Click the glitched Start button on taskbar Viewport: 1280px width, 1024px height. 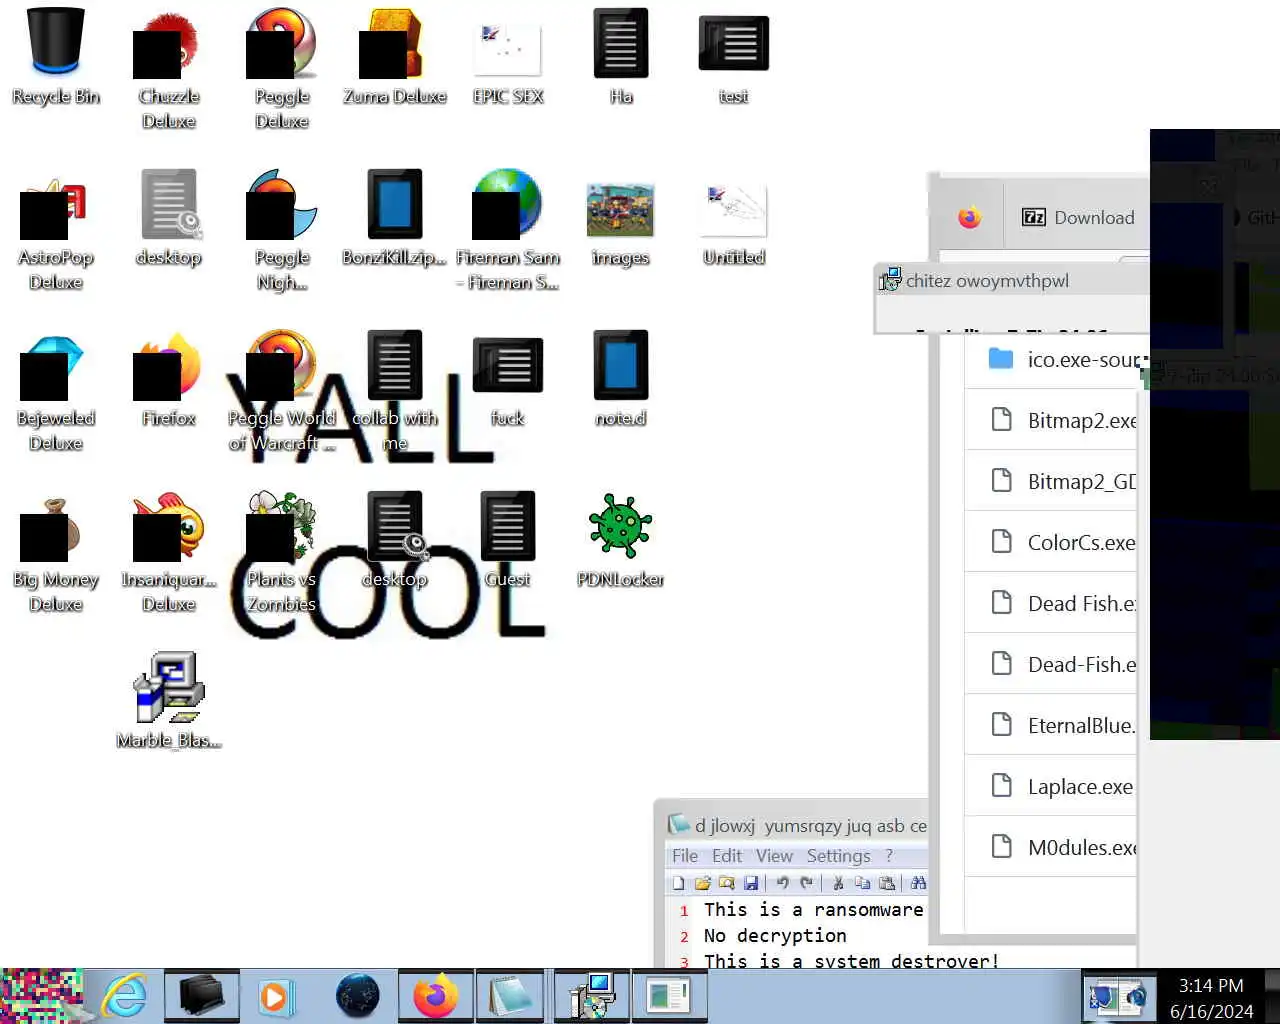point(42,996)
